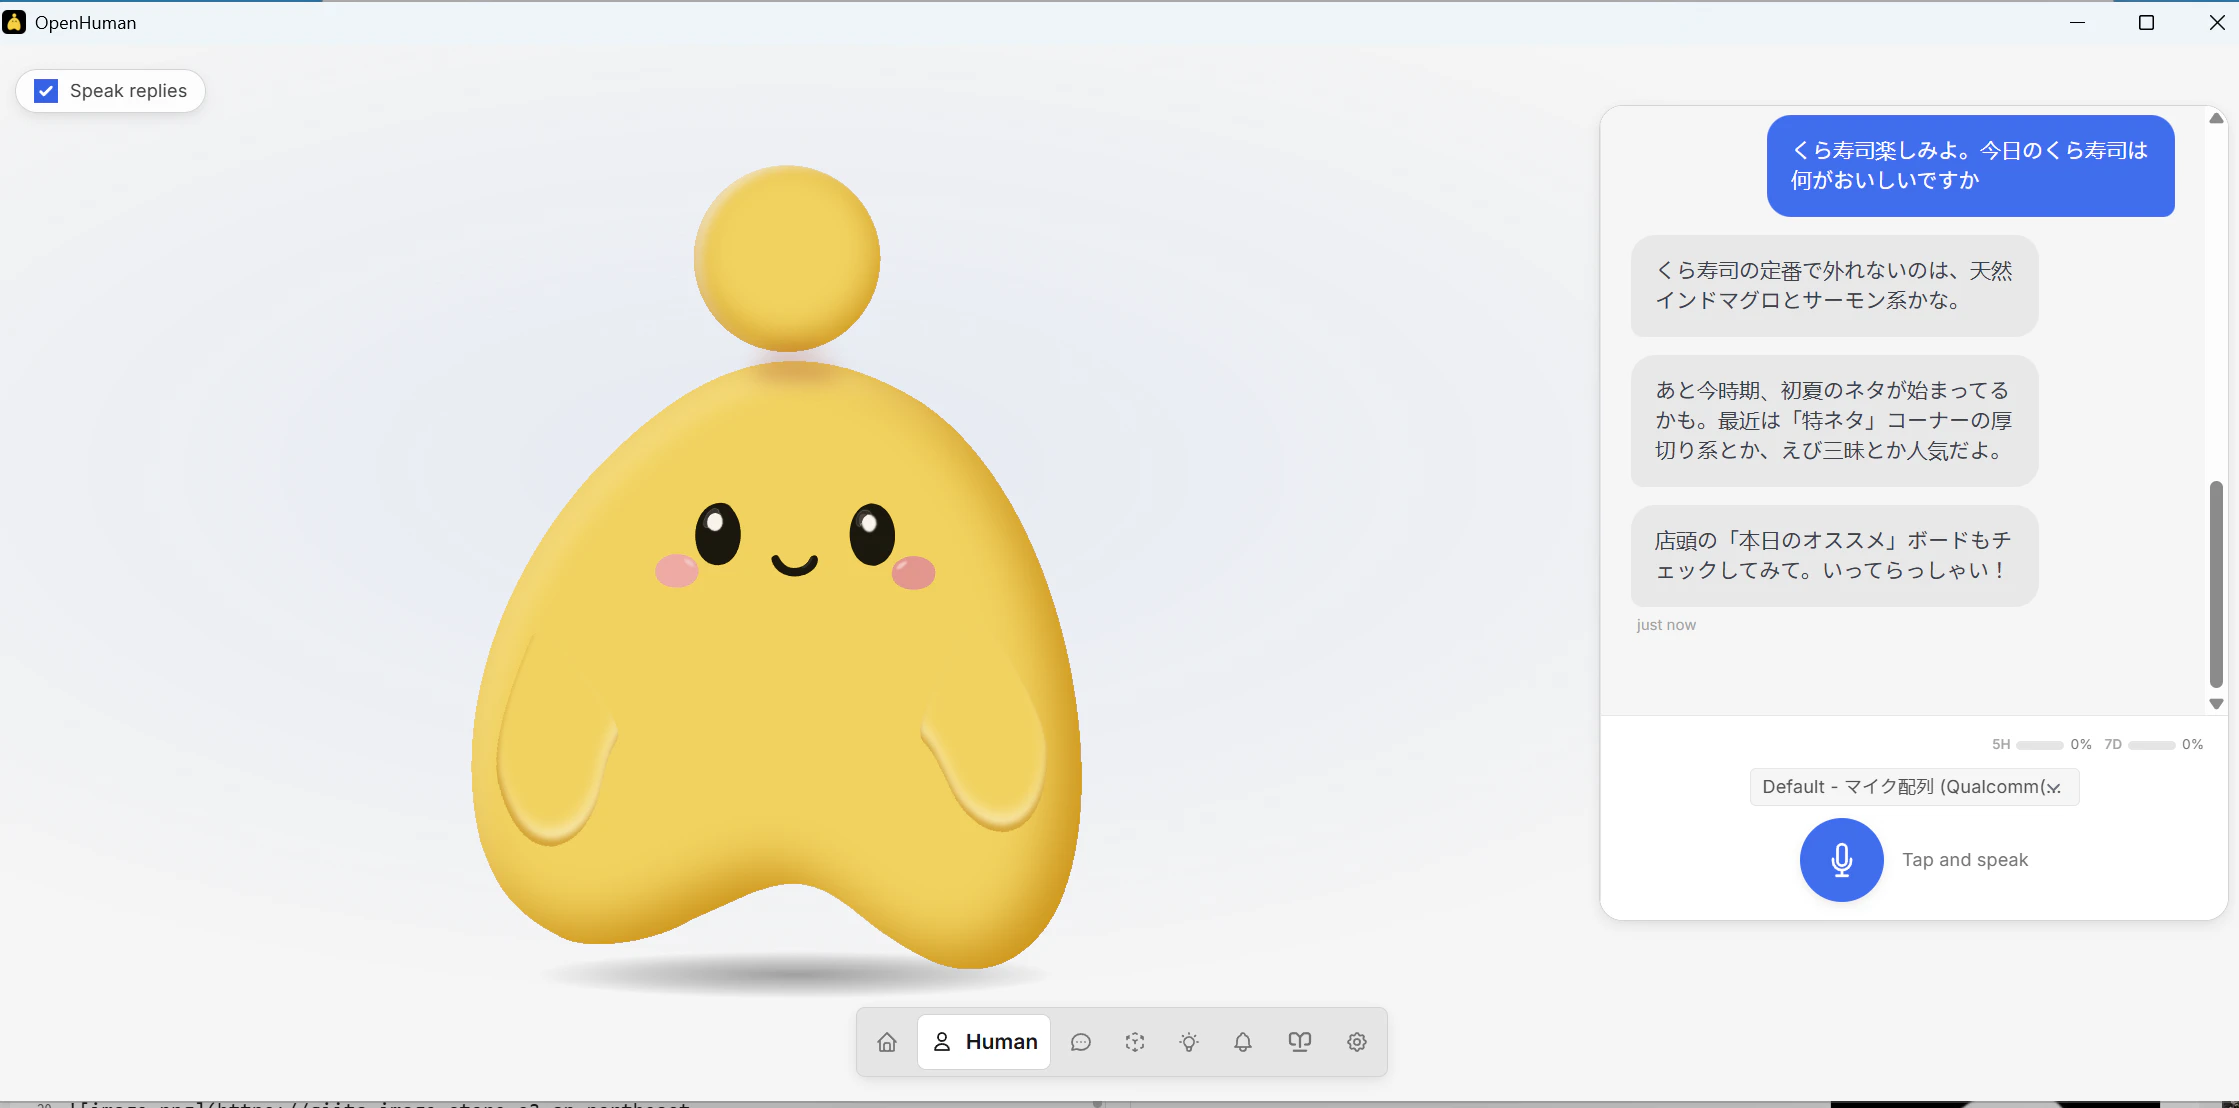Image resolution: width=2239 pixels, height=1108 pixels.
Task: Click the chat panel scrollbar thumb
Action: [2216, 584]
